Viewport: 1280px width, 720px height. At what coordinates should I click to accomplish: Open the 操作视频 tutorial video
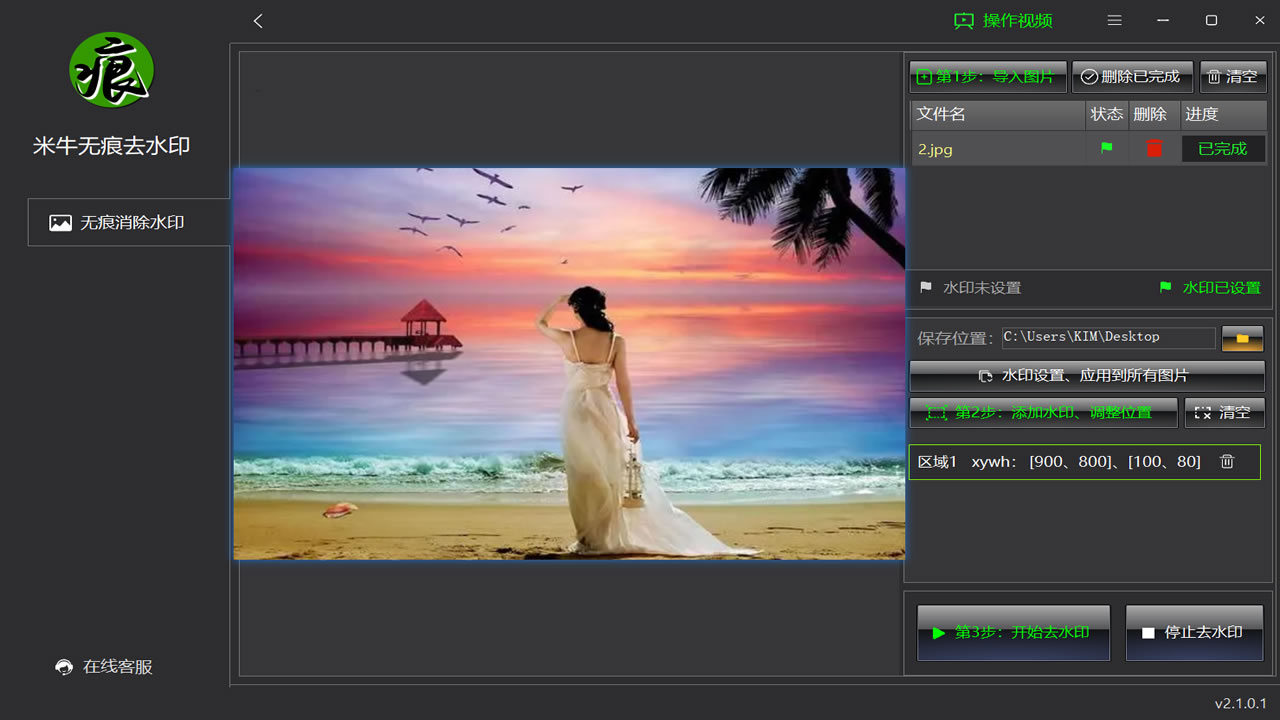tap(1003, 21)
